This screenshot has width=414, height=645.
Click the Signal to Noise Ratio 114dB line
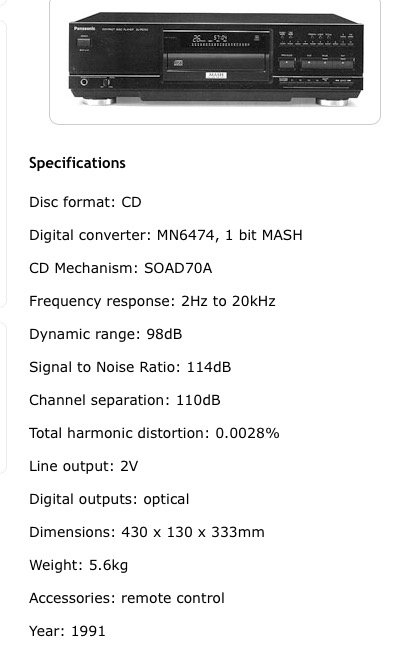(x=130, y=367)
